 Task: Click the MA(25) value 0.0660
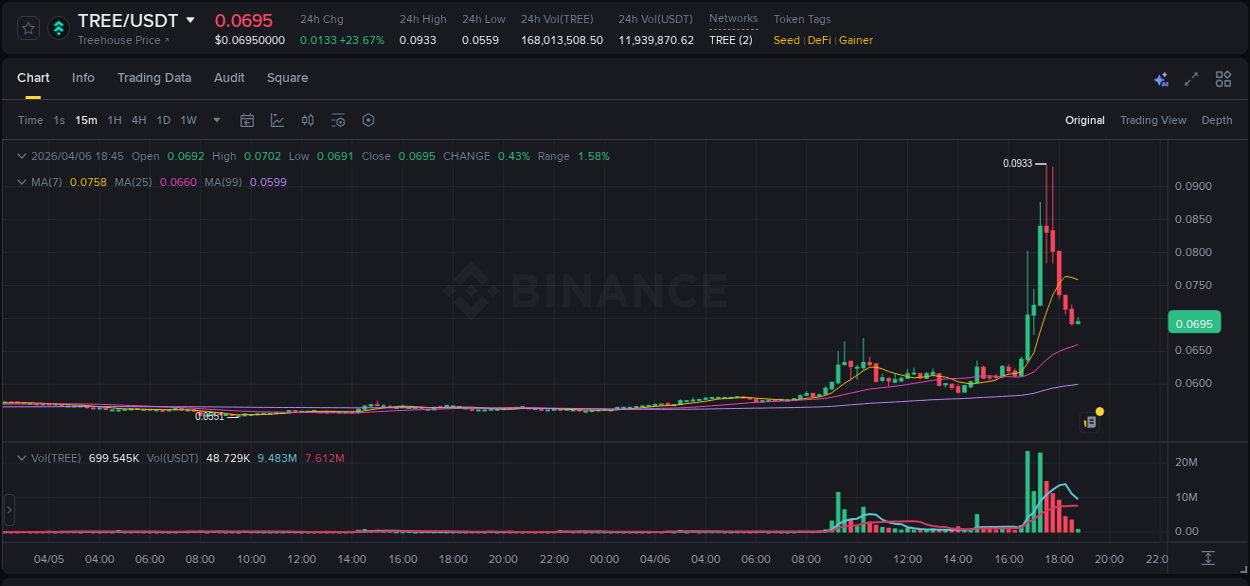point(178,182)
